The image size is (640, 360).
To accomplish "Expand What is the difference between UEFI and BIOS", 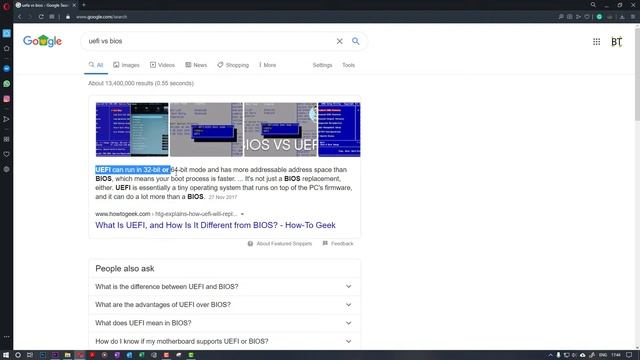I will click(224, 287).
